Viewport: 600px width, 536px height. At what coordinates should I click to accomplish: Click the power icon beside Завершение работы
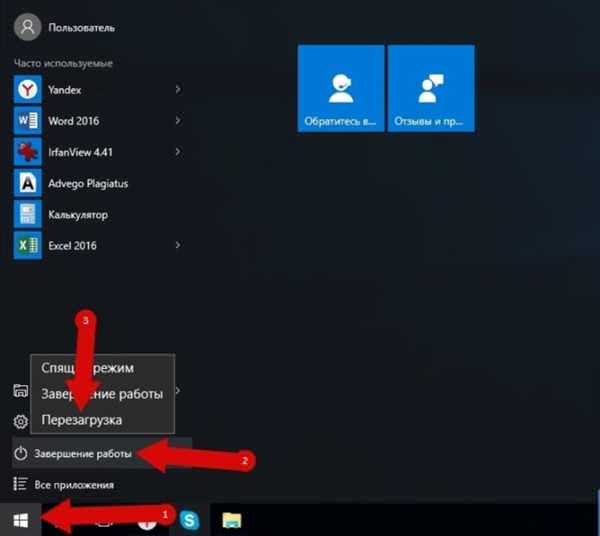[21, 453]
